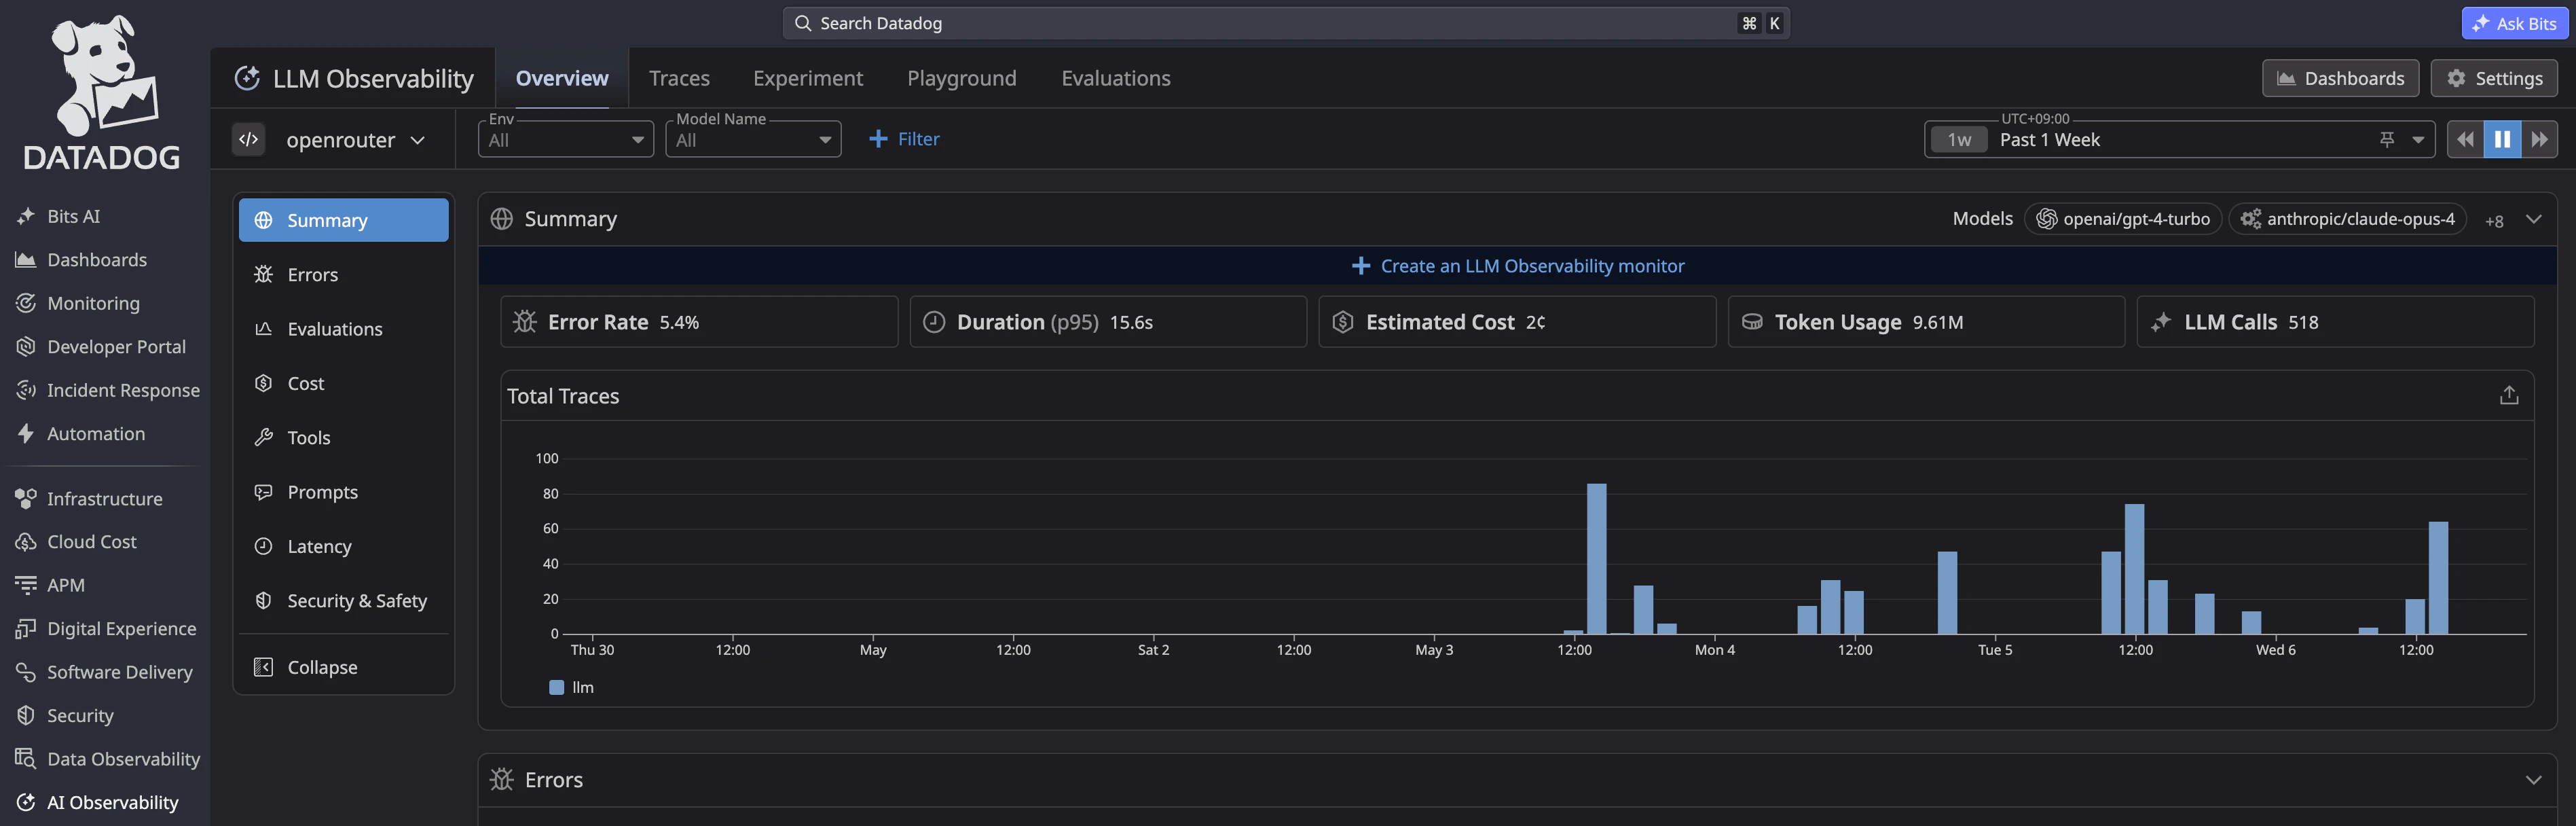
Task: Open the Dashboards button in header
Action: point(2340,78)
